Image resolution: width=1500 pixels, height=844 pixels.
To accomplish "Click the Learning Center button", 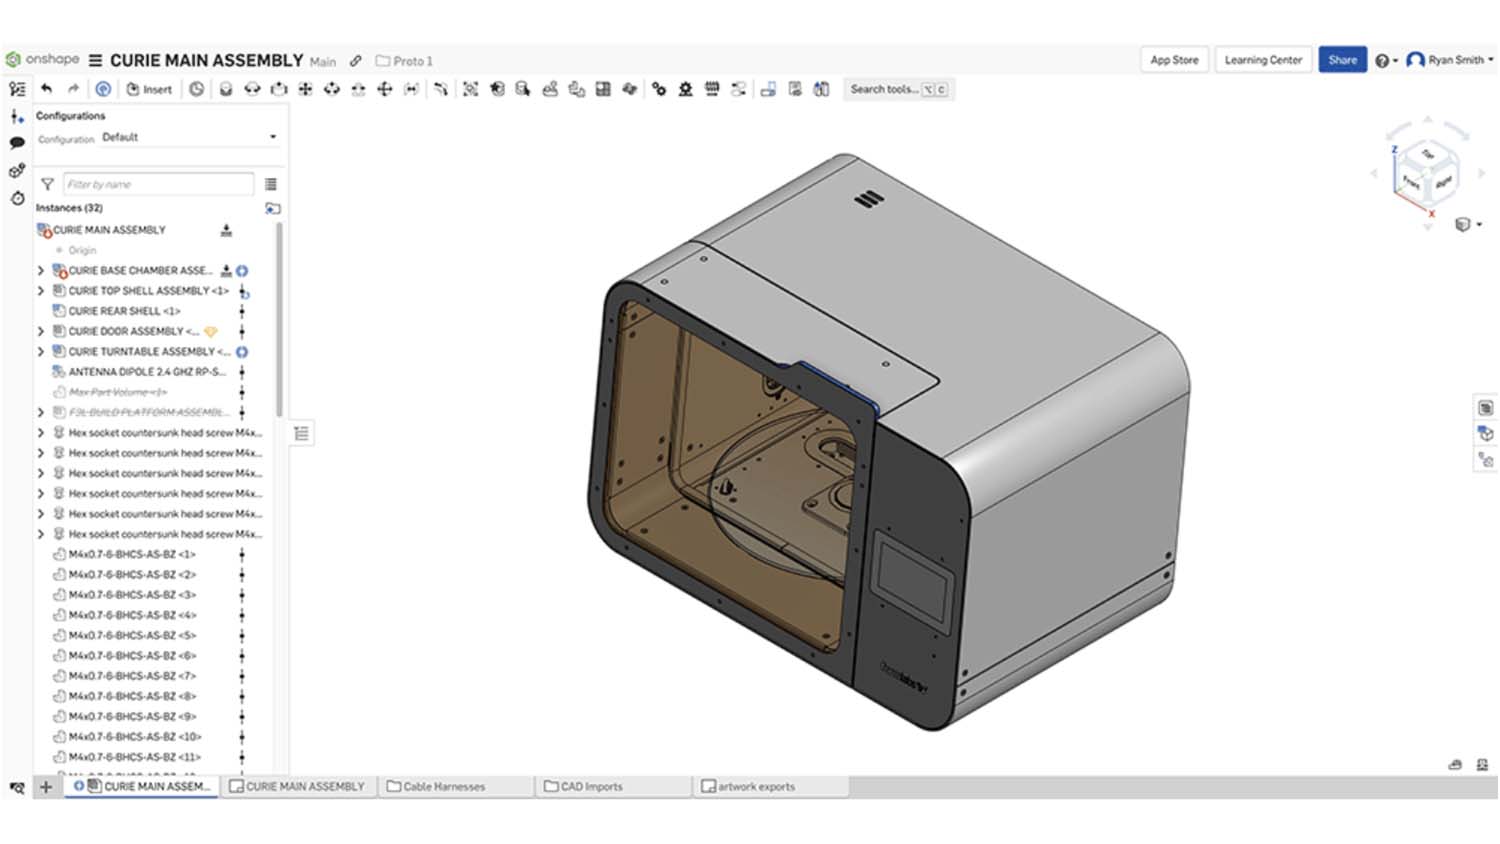I will tap(1263, 60).
